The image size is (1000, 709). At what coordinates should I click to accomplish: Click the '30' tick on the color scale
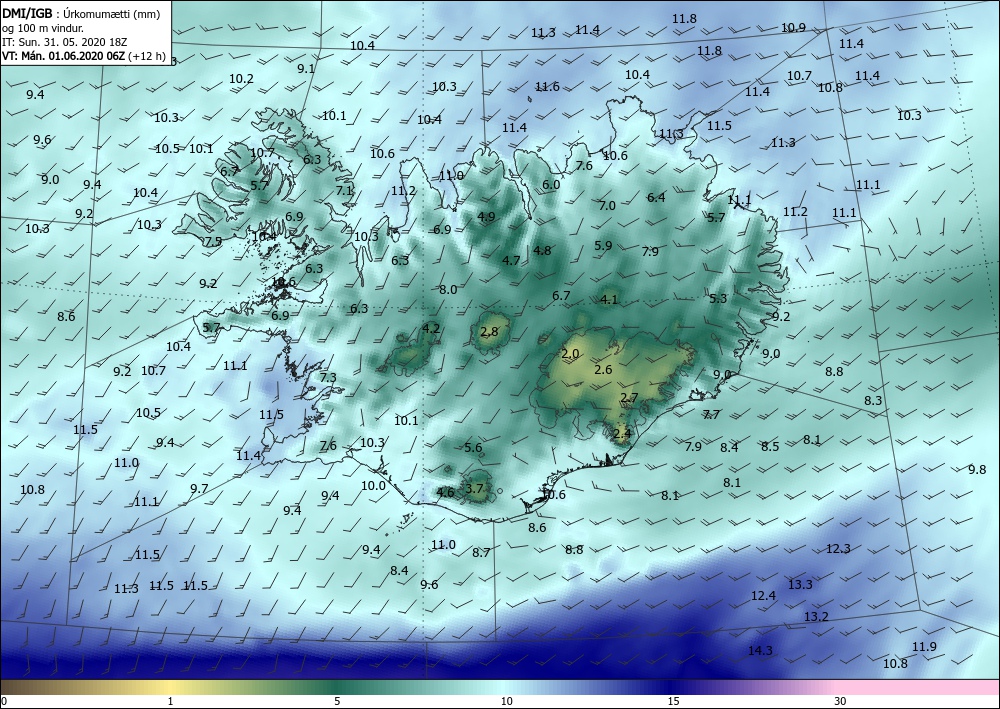841,701
